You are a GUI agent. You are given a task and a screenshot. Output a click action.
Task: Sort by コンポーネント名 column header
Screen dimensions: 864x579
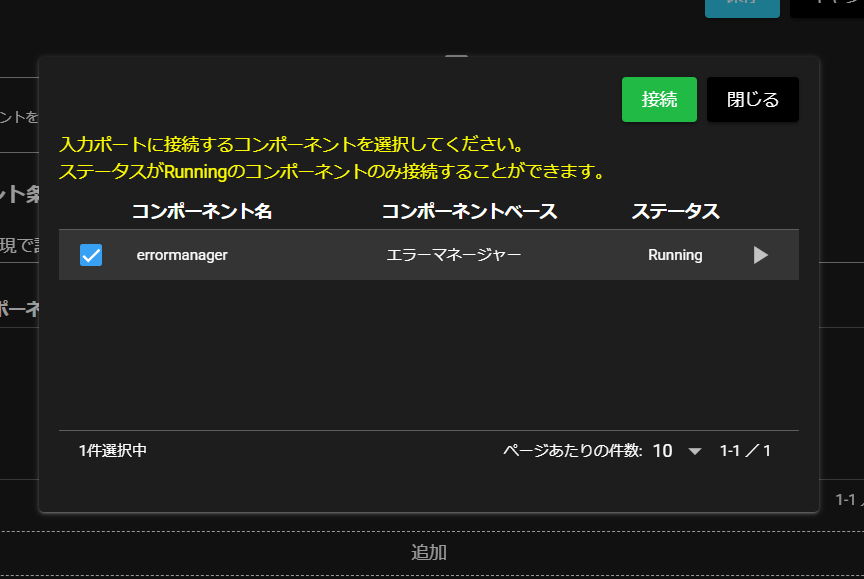pos(201,212)
